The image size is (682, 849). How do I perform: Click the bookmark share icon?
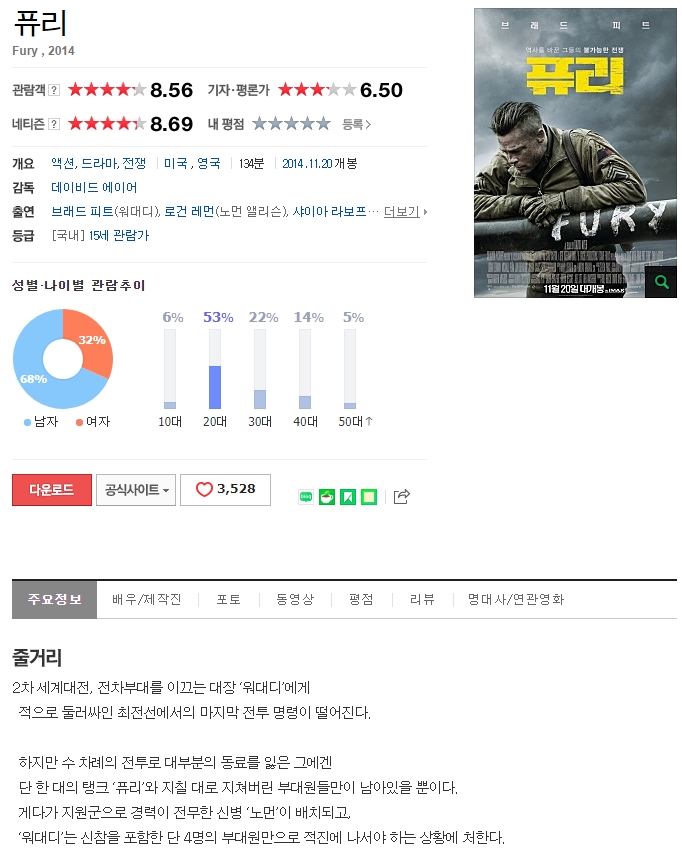pyautogui.click(x=348, y=497)
